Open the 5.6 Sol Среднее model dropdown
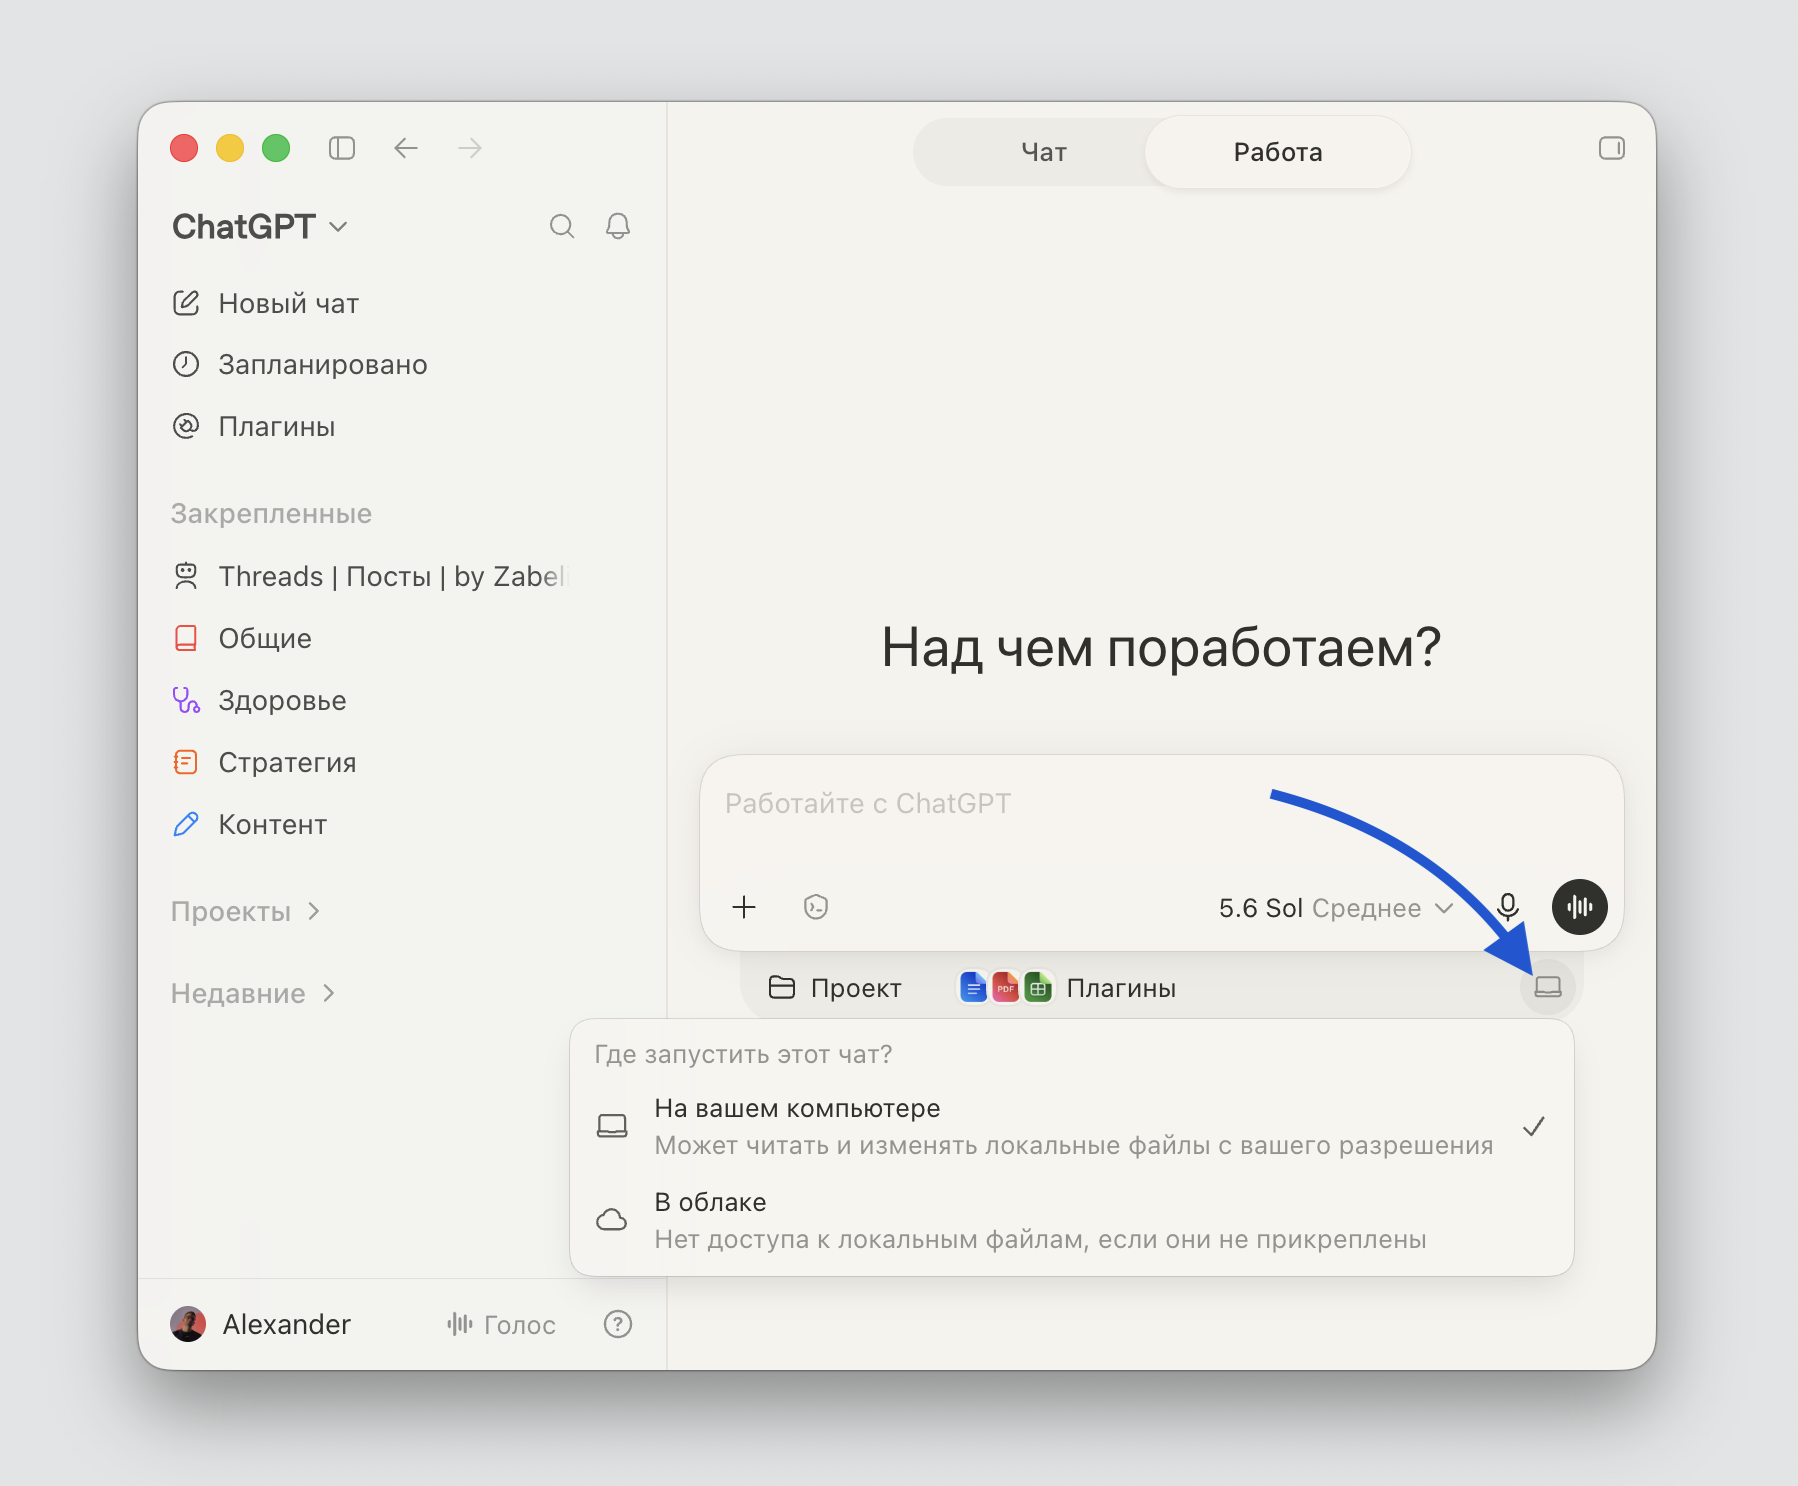 (x=1335, y=908)
